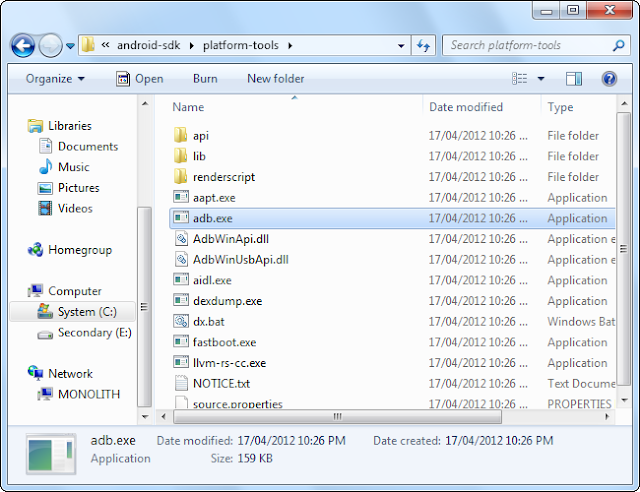The image size is (640, 492).
Task: Select the platform-tools breadcrumb
Action: [x=241, y=45]
